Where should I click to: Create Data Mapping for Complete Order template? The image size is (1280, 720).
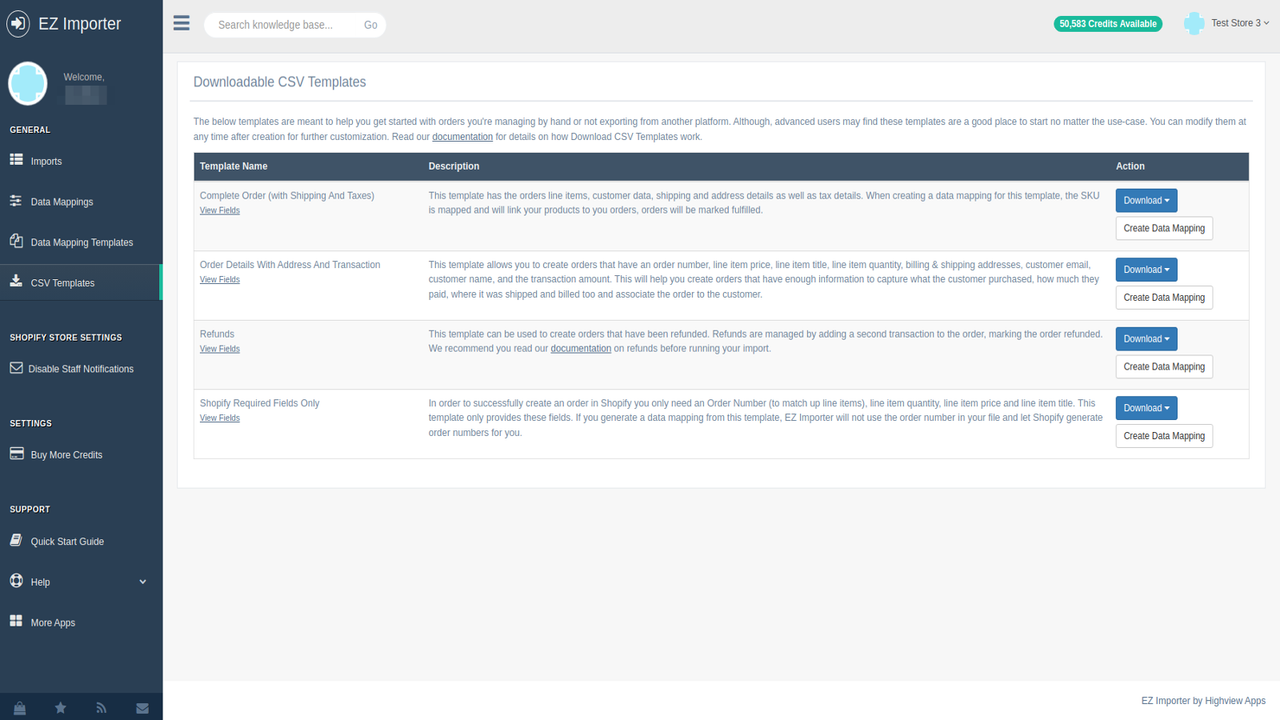(x=1164, y=228)
